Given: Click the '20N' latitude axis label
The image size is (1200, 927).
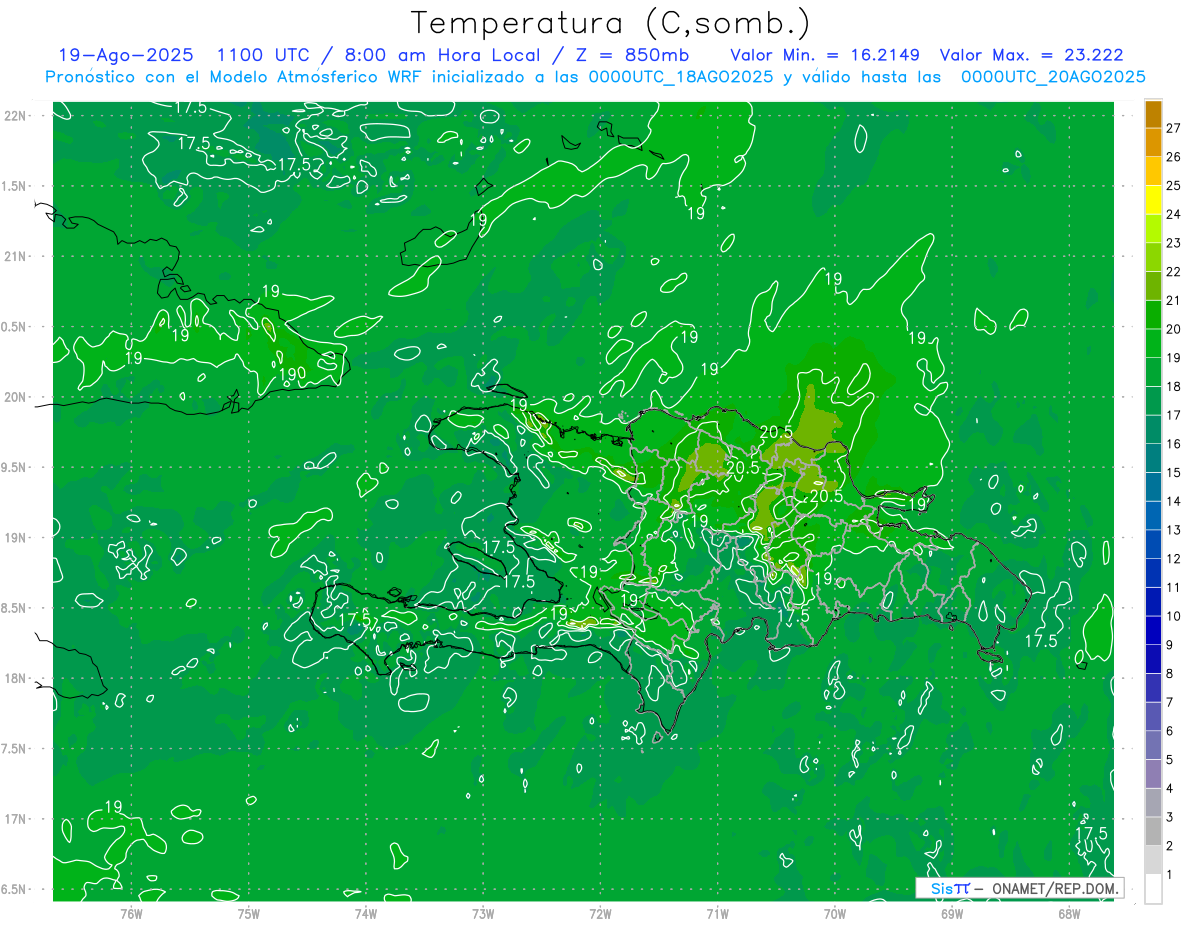Looking at the screenshot, I should point(16,397).
